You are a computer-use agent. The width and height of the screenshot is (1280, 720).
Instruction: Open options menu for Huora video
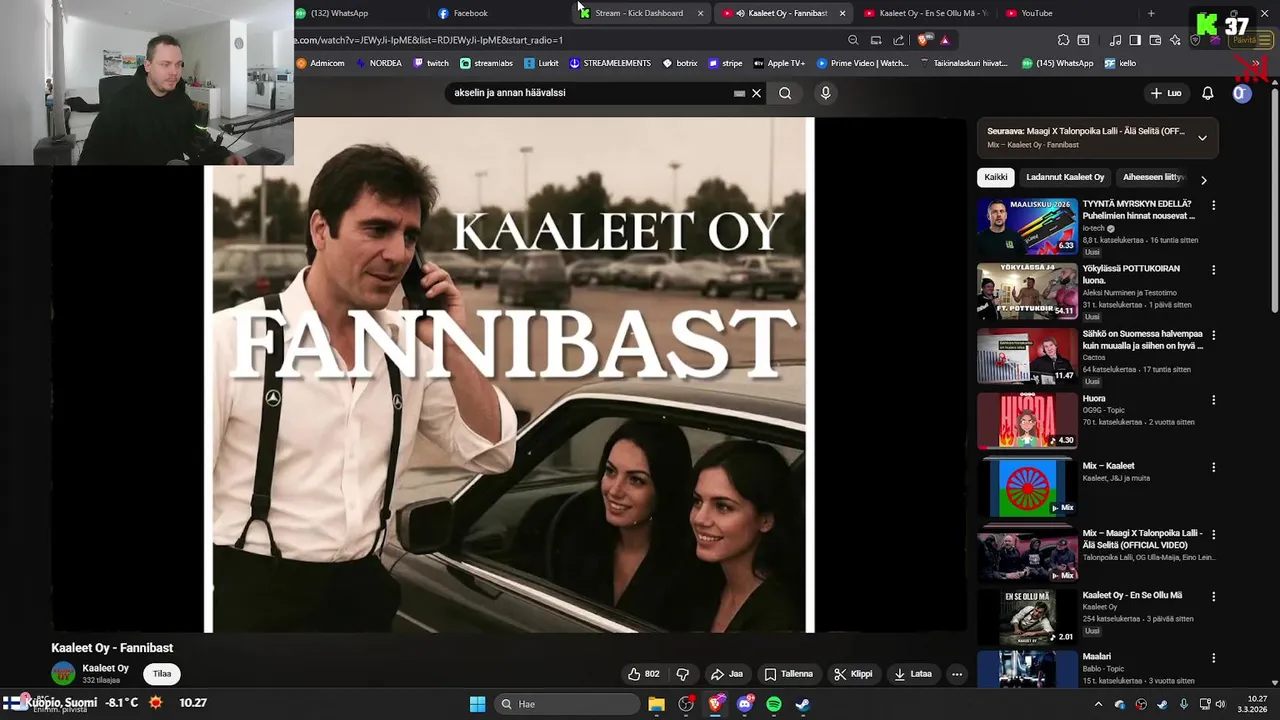pyautogui.click(x=1214, y=400)
